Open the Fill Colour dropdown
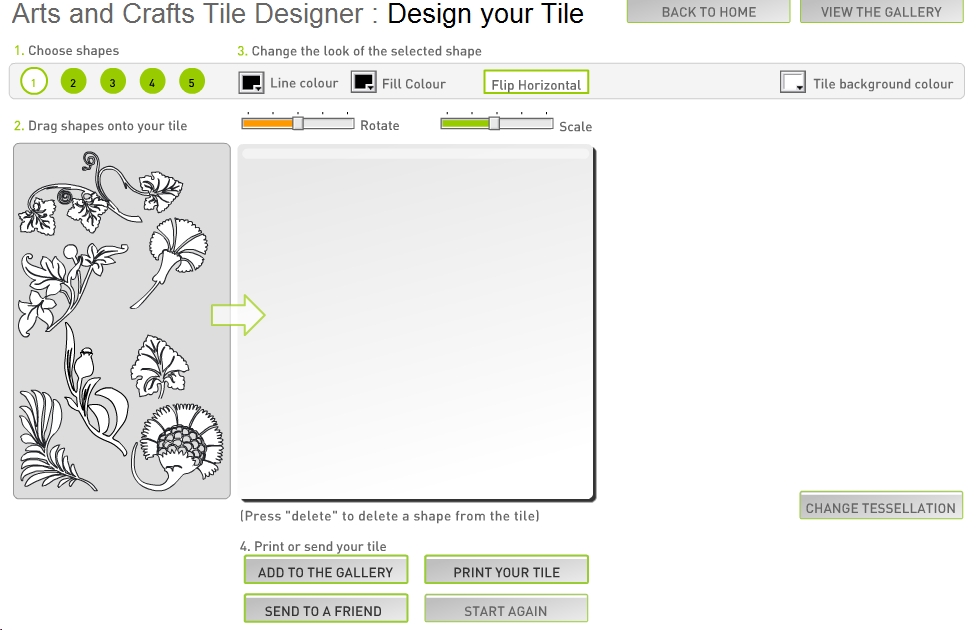This screenshot has width=980, height=630. tap(364, 83)
